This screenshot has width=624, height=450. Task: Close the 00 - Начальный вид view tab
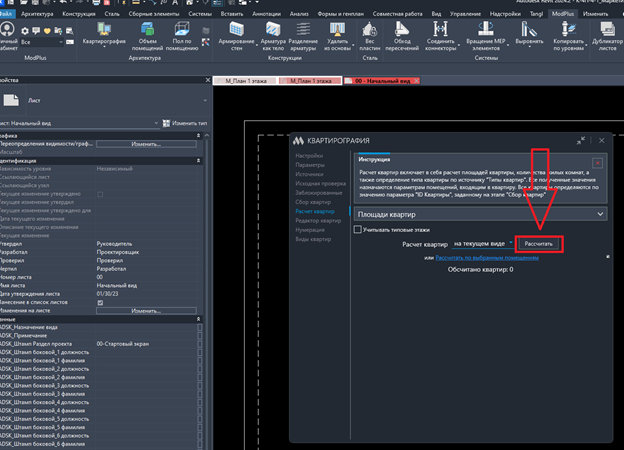point(416,81)
